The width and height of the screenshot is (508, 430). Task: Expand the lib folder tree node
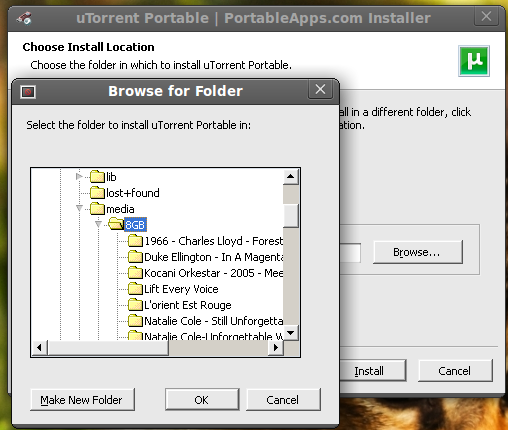[79, 176]
